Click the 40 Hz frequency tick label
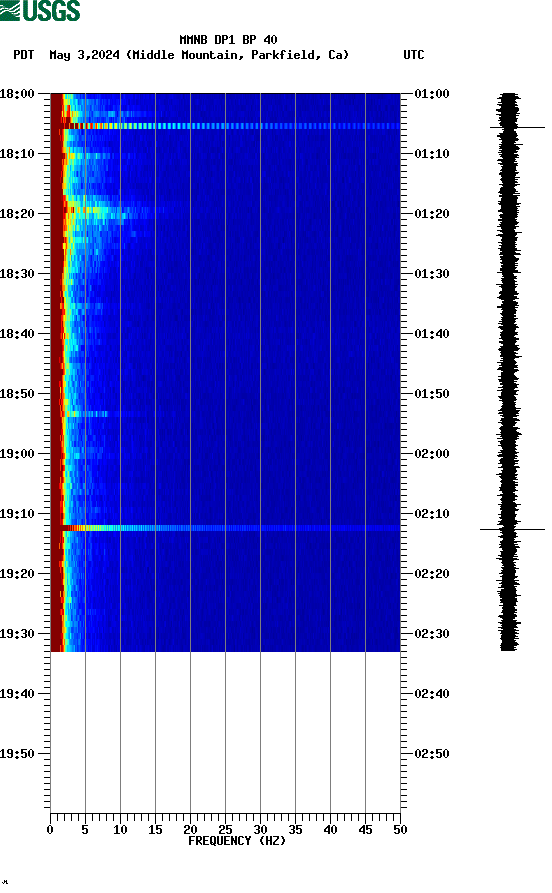Screen dimensions: 552x893 [x=330, y=830]
